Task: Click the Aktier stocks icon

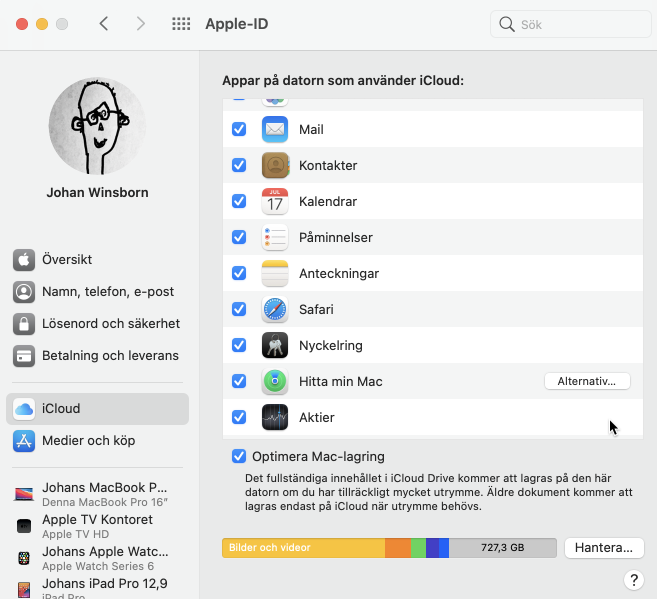Action: (x=275, y=418)
